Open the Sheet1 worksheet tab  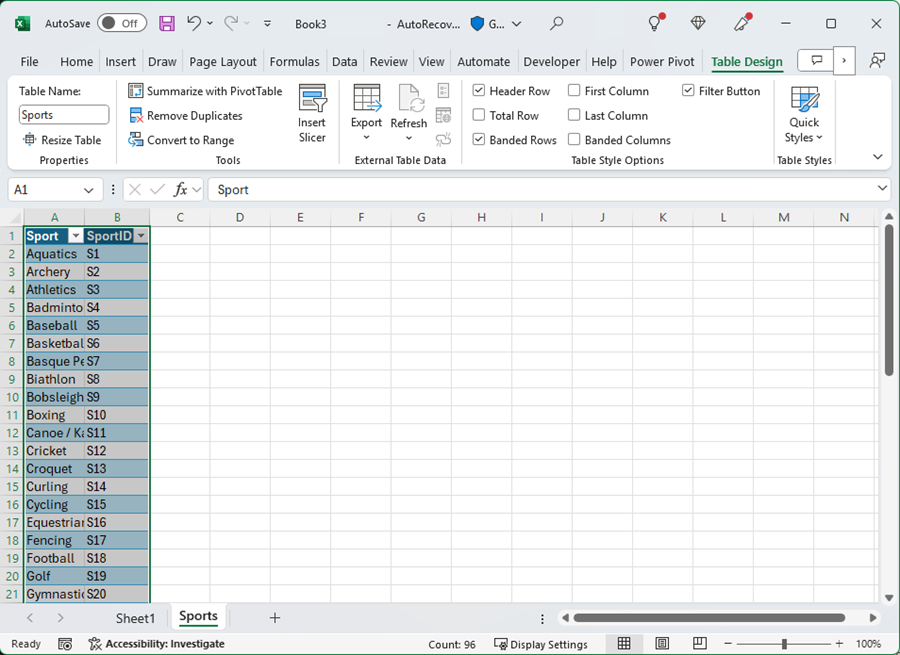pyautogui.click(x=134, y=617)
